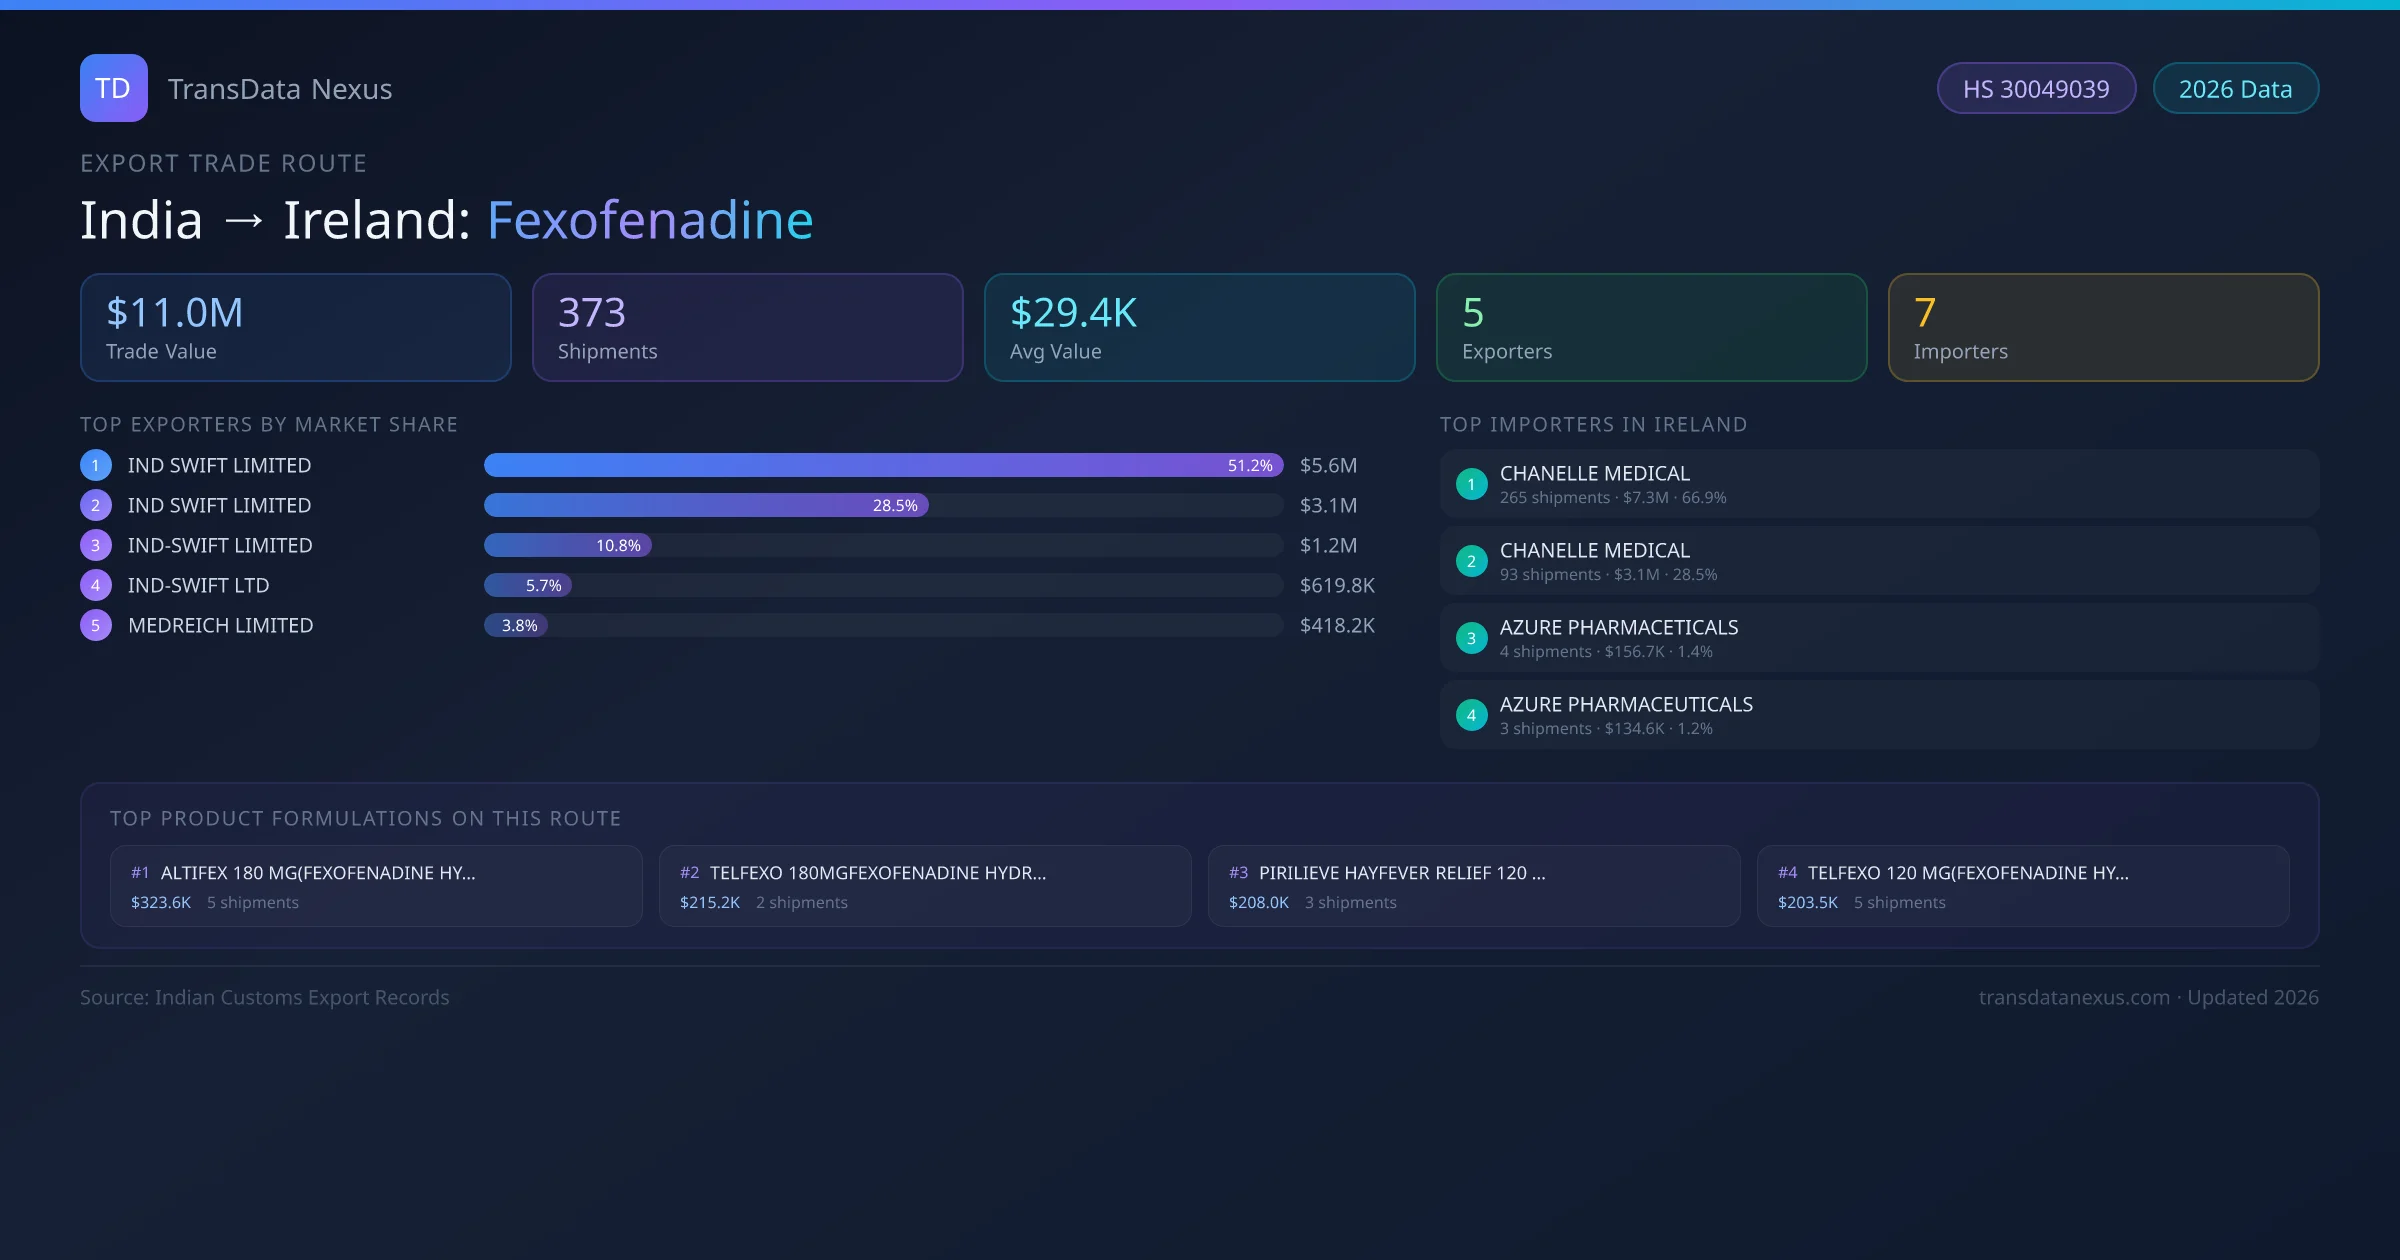Click importer rank 3 green badge
The image size is (2400, 1260).
pos(1471,638)
